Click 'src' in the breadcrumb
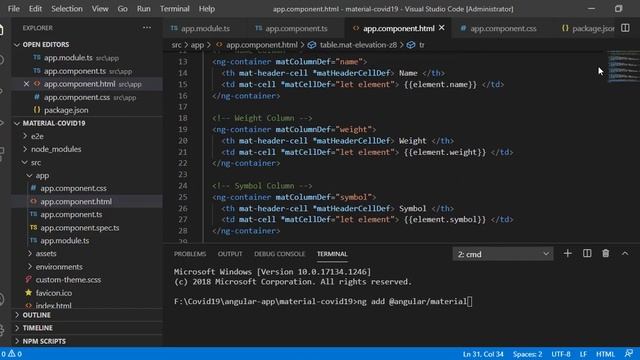Viewport: 640px width, 360px height. 176,45
